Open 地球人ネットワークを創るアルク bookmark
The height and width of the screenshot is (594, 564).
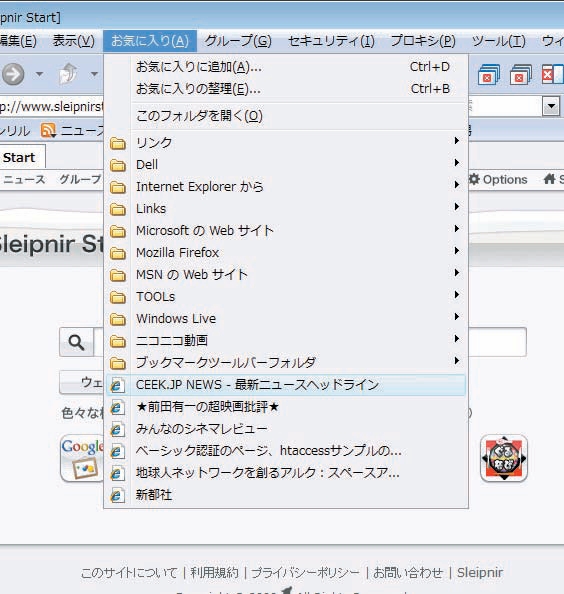tap(286, 473)
